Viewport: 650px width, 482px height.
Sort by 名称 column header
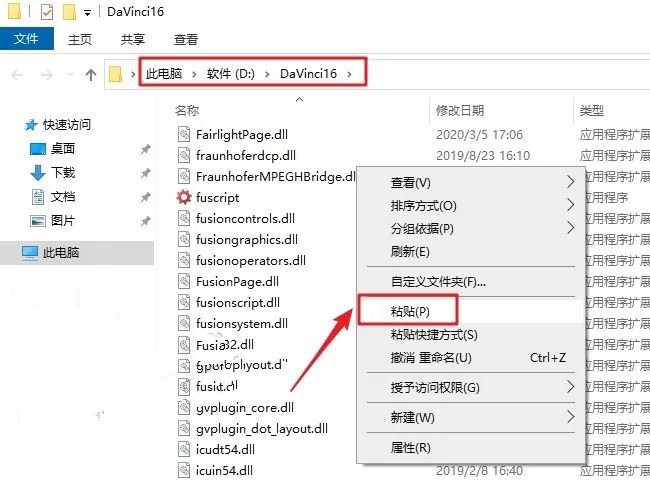click(187, 110)
